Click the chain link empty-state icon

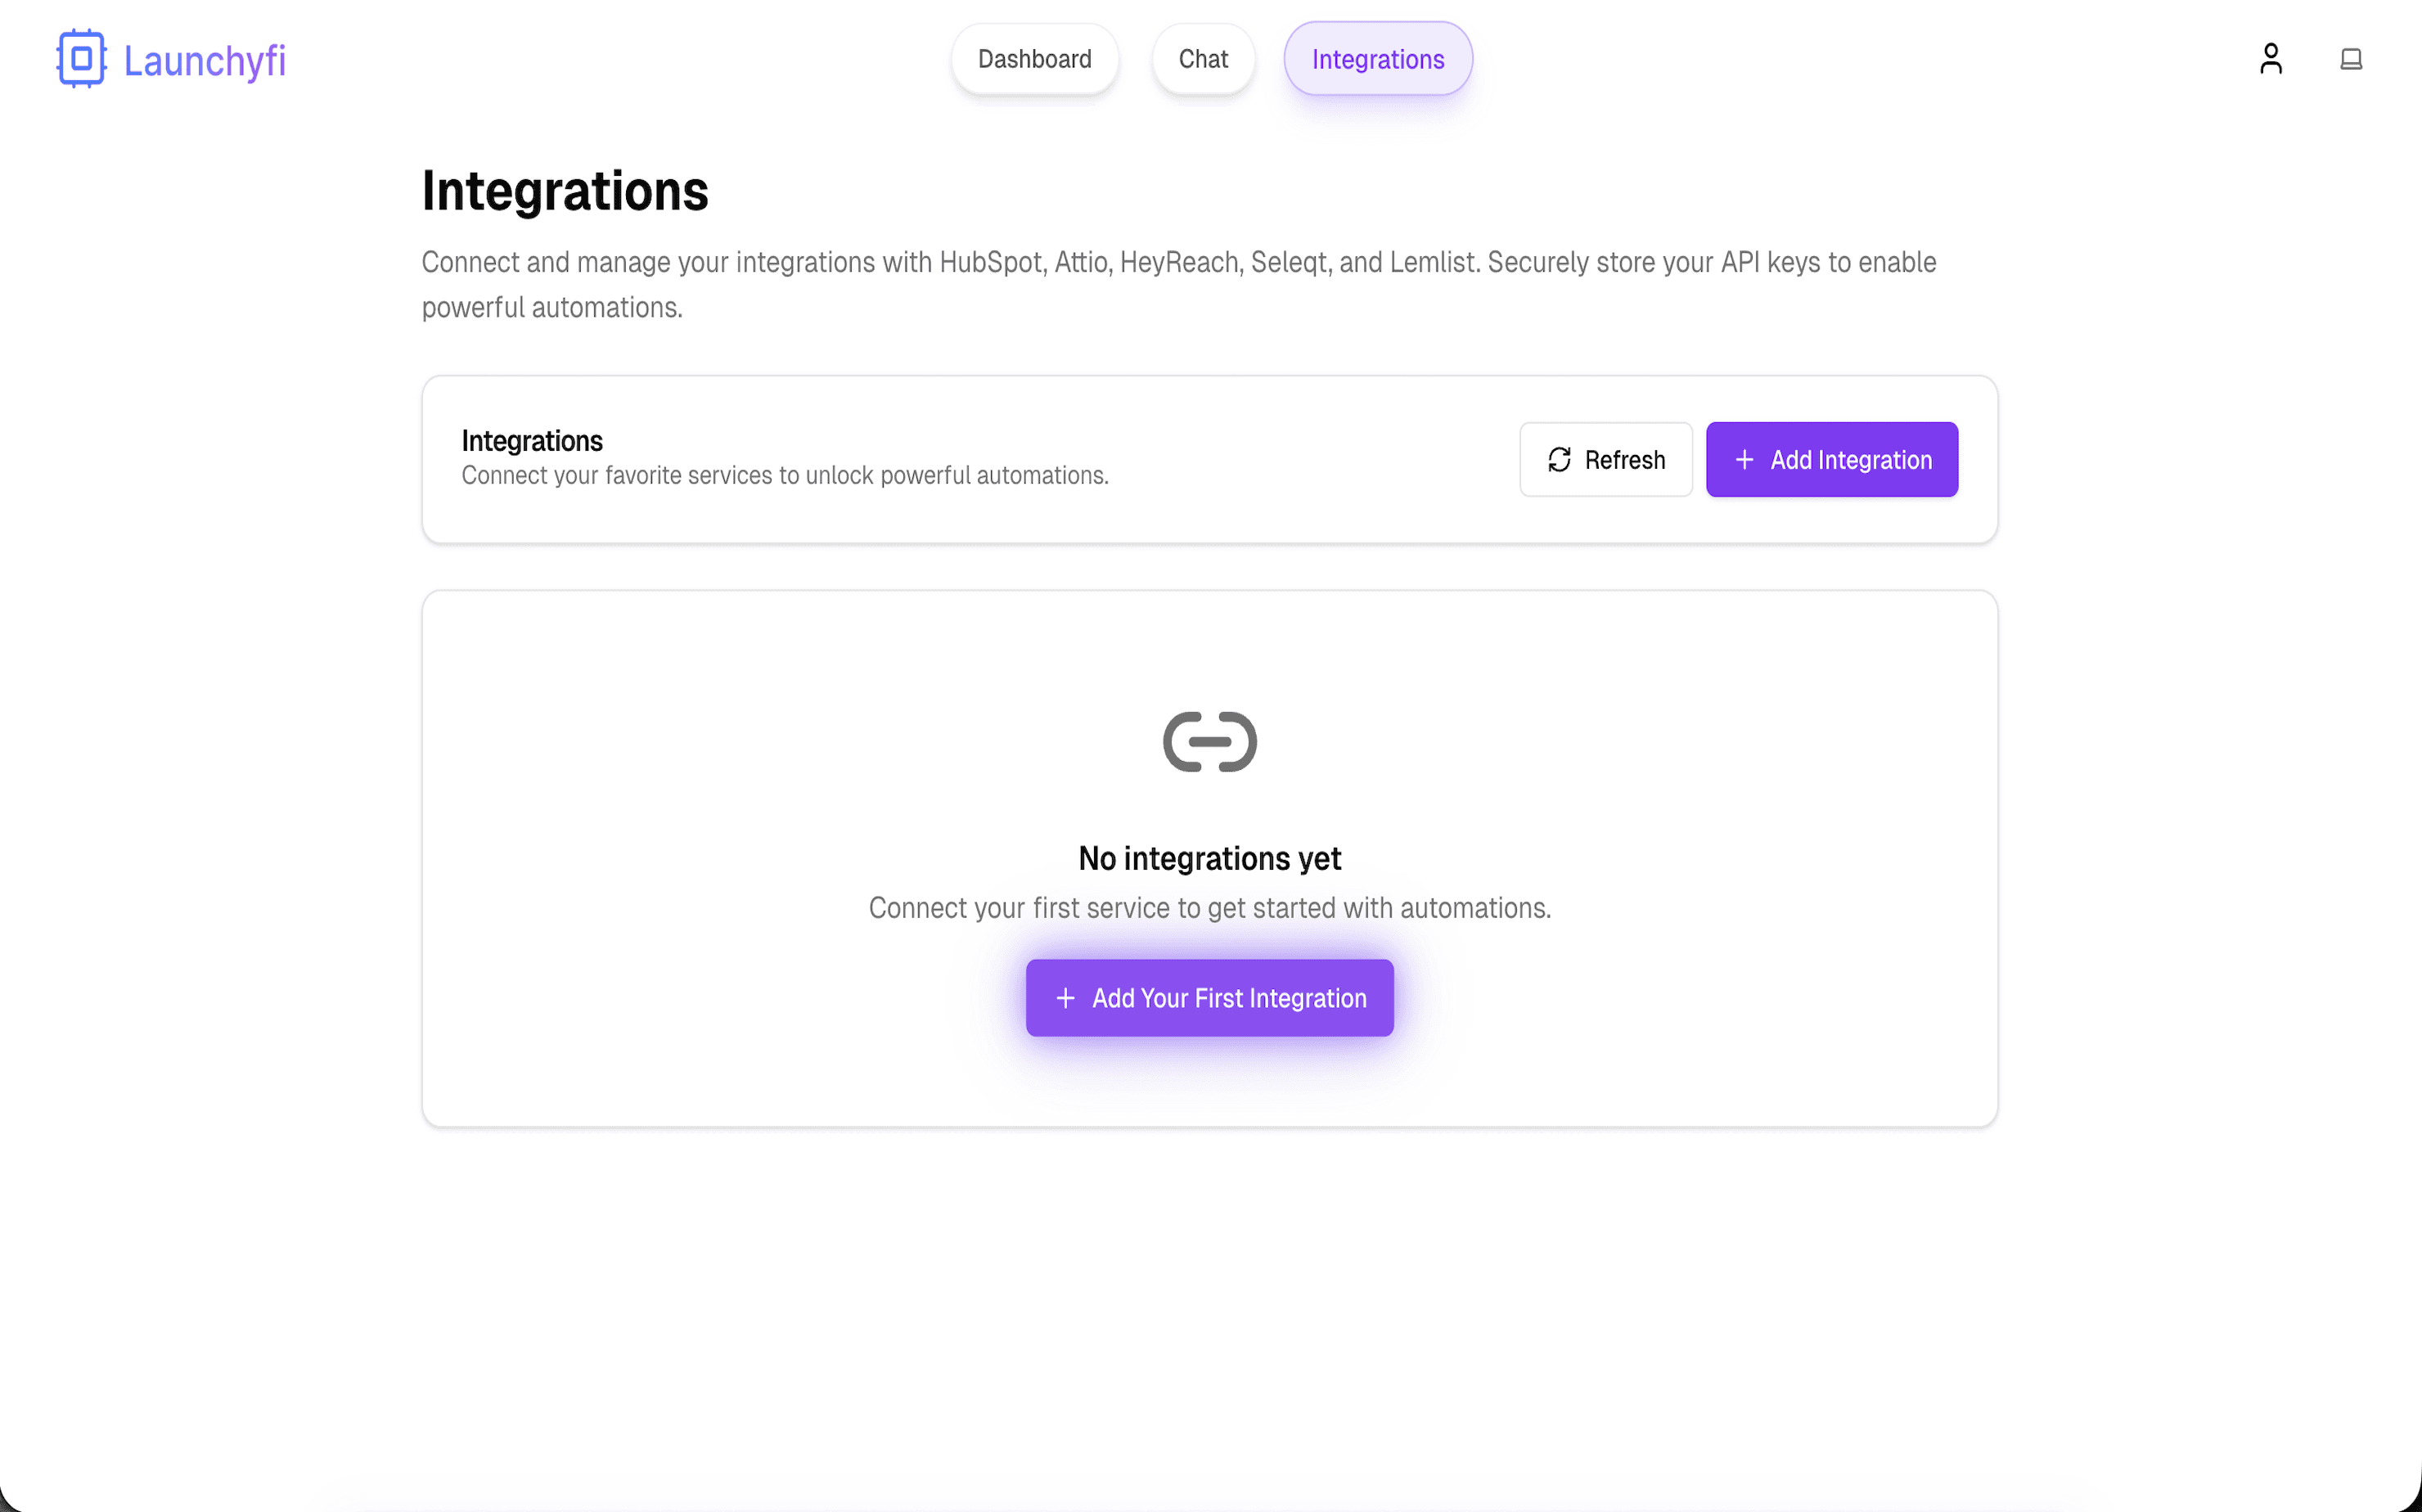coord(1210,742)
